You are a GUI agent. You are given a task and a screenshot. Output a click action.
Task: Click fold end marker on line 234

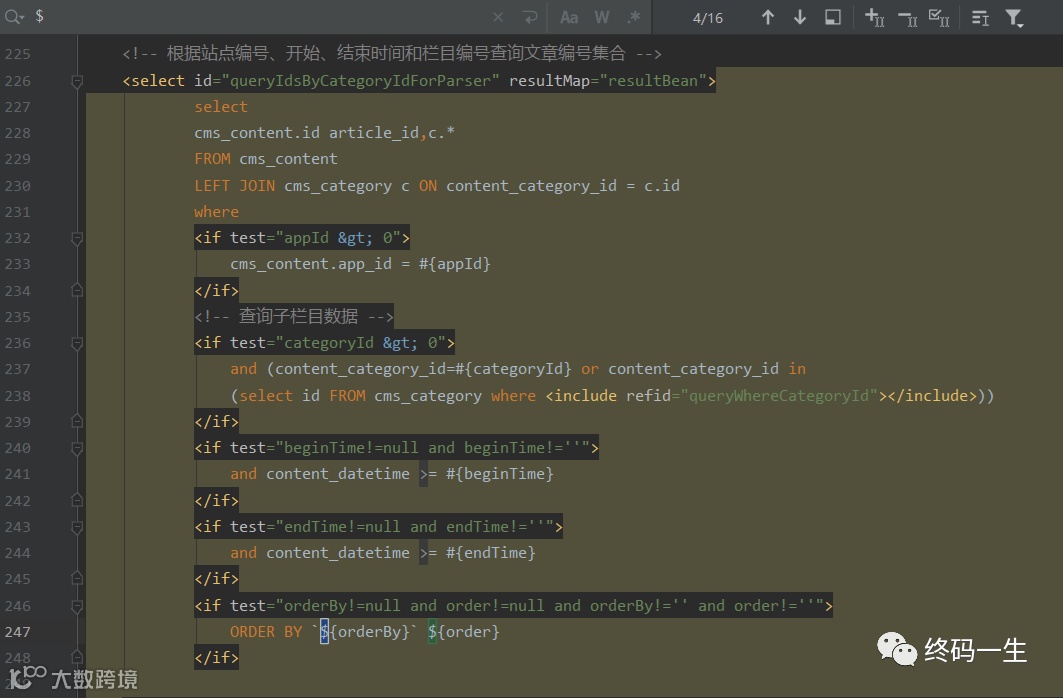pyautogui.click(x=77, y=291)
